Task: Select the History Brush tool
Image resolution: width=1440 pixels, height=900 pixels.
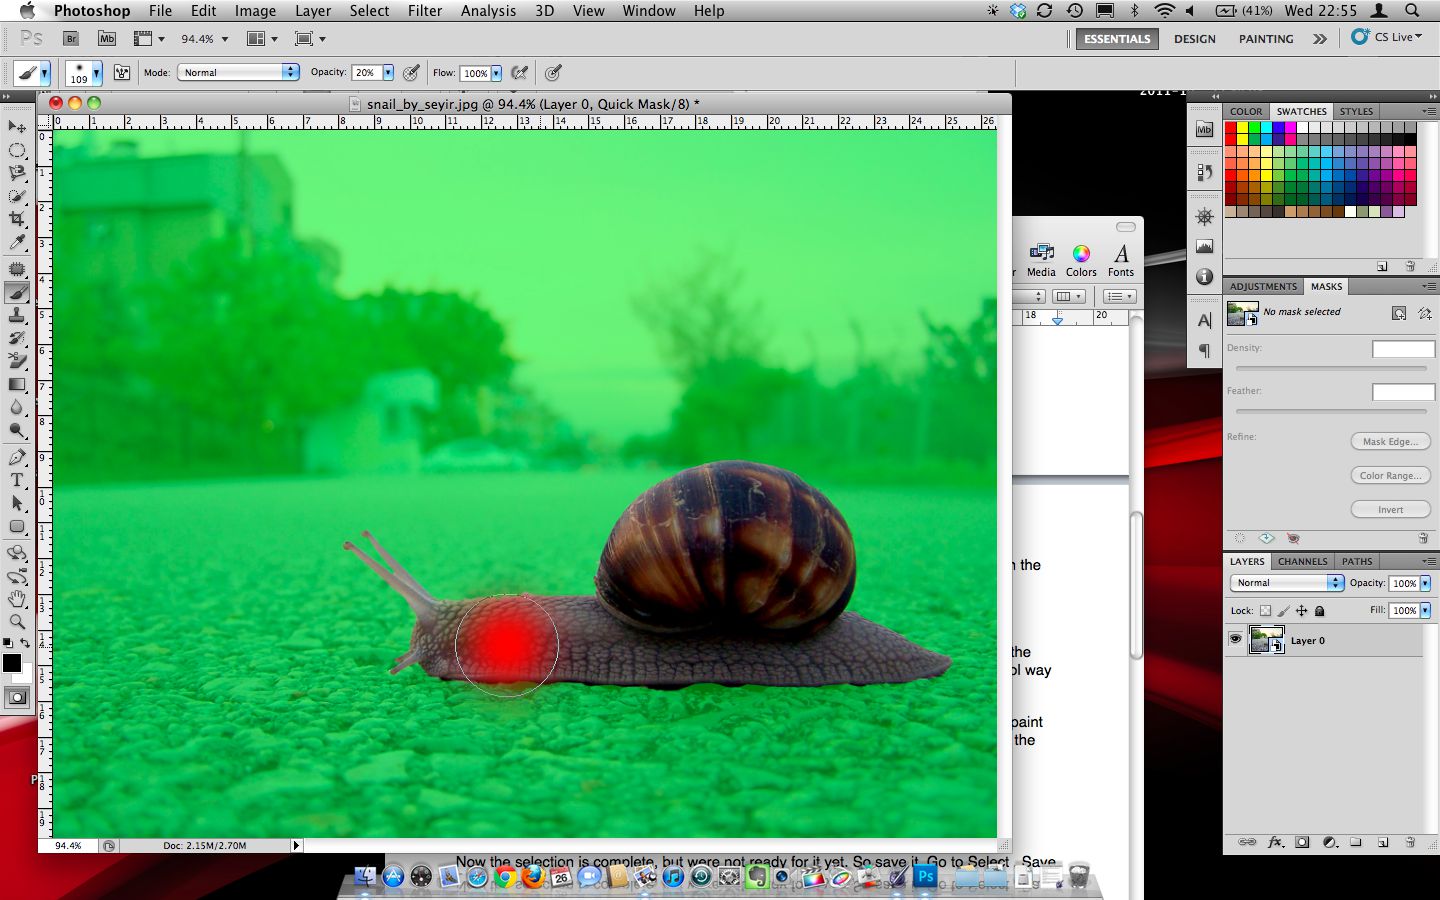Action: pos(17,339)
